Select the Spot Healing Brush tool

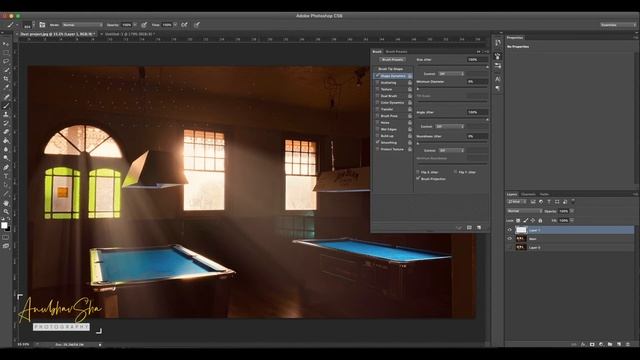[x=6, y=97]
